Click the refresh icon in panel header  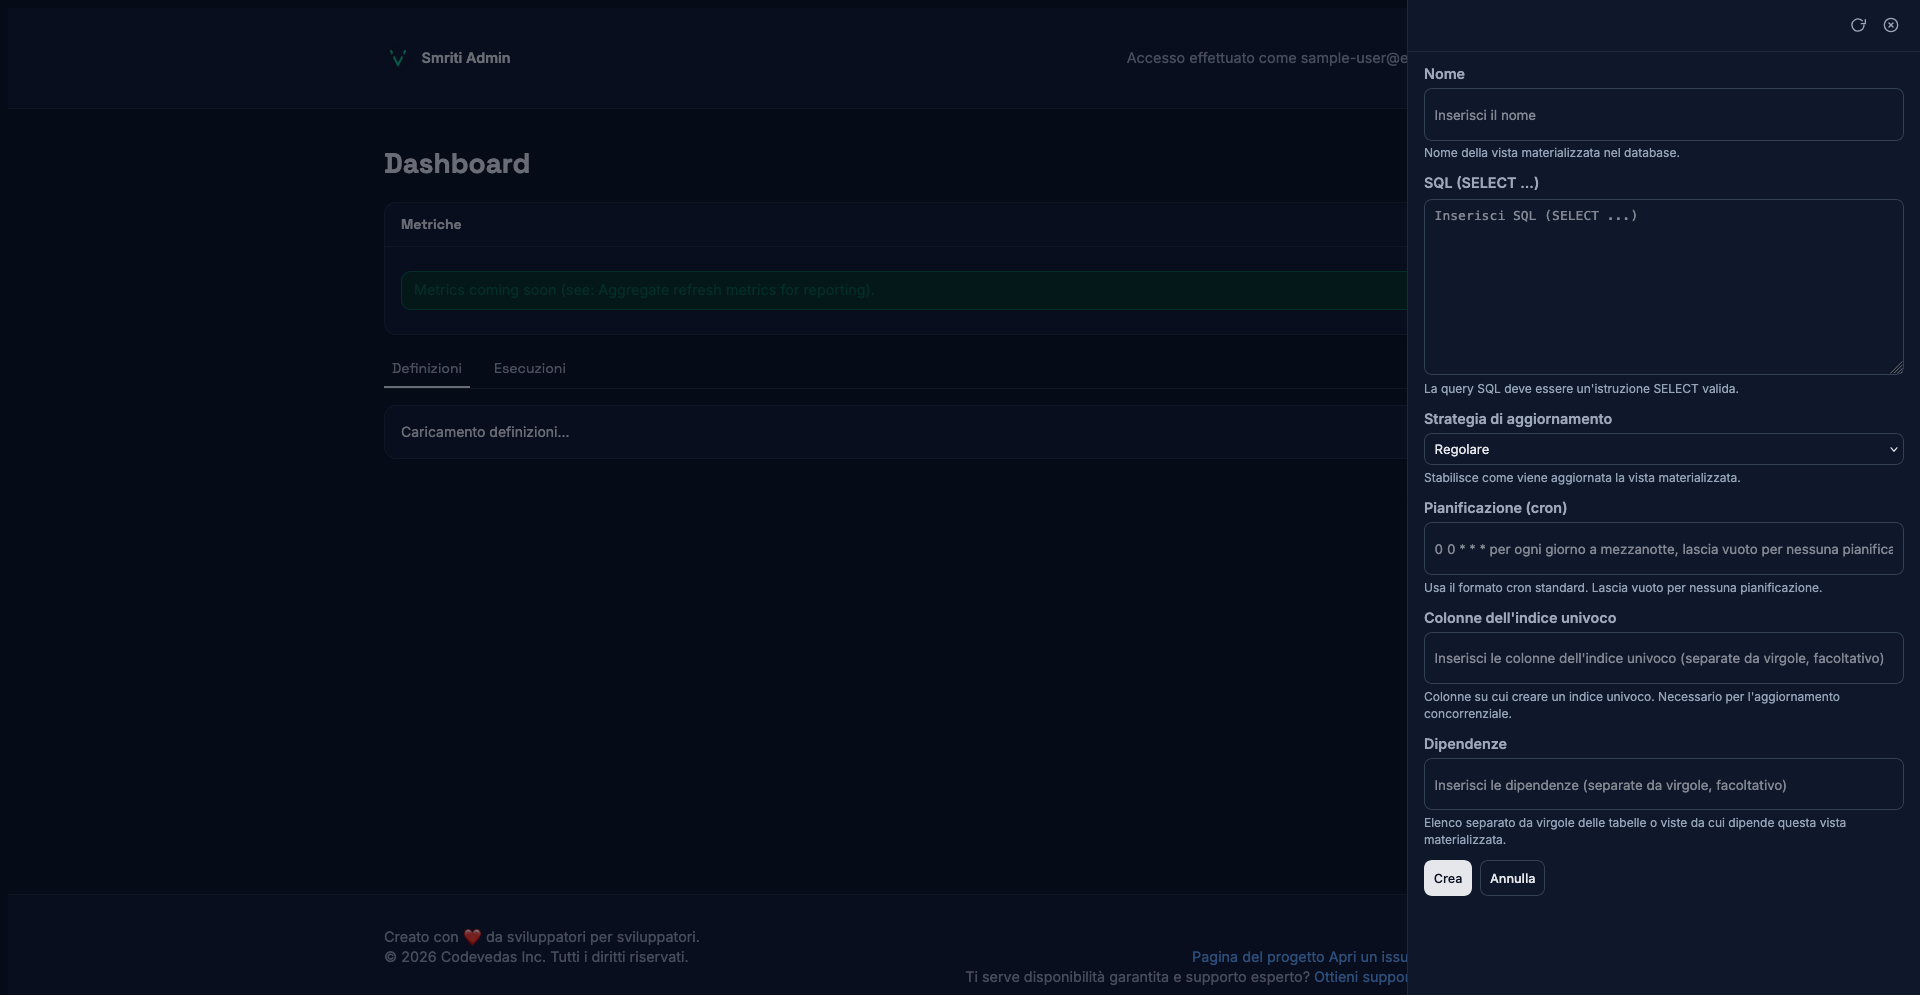pos(1858,25)
